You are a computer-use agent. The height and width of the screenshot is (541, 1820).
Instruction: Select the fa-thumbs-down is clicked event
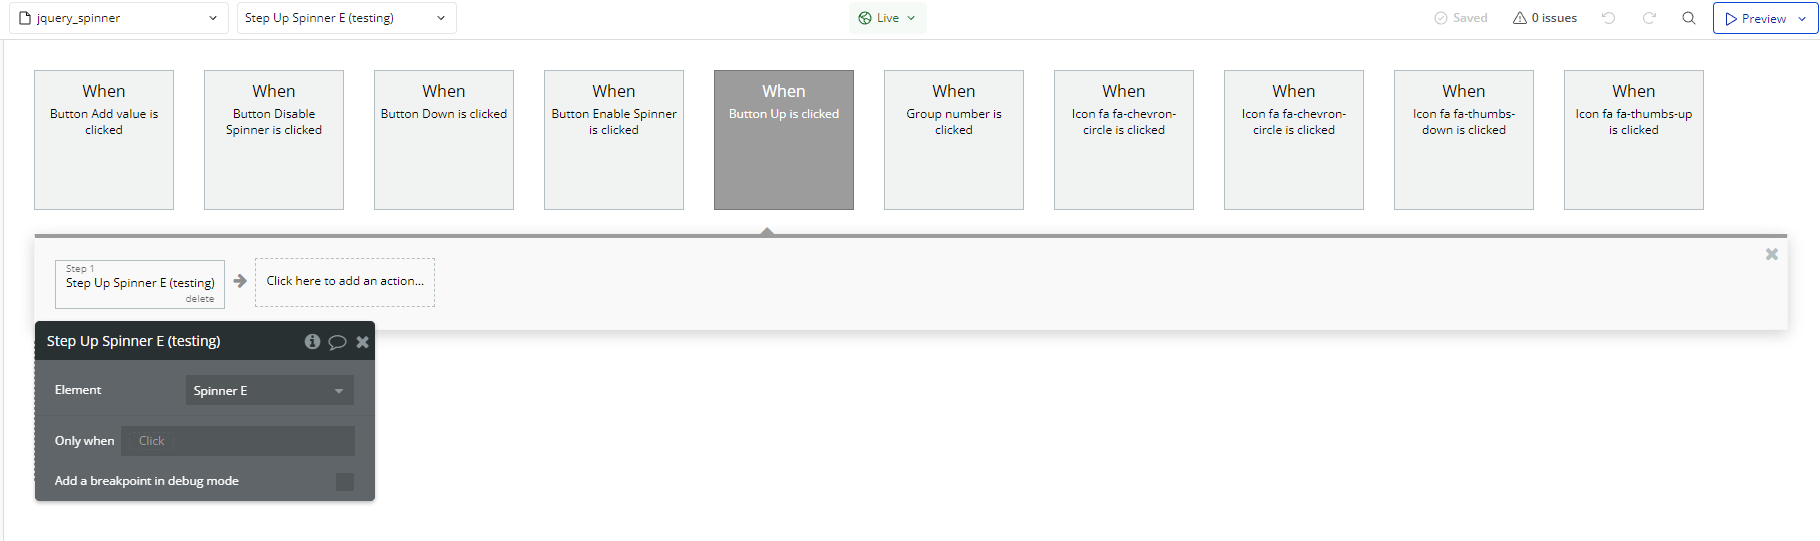click(x=1464, y=140)
